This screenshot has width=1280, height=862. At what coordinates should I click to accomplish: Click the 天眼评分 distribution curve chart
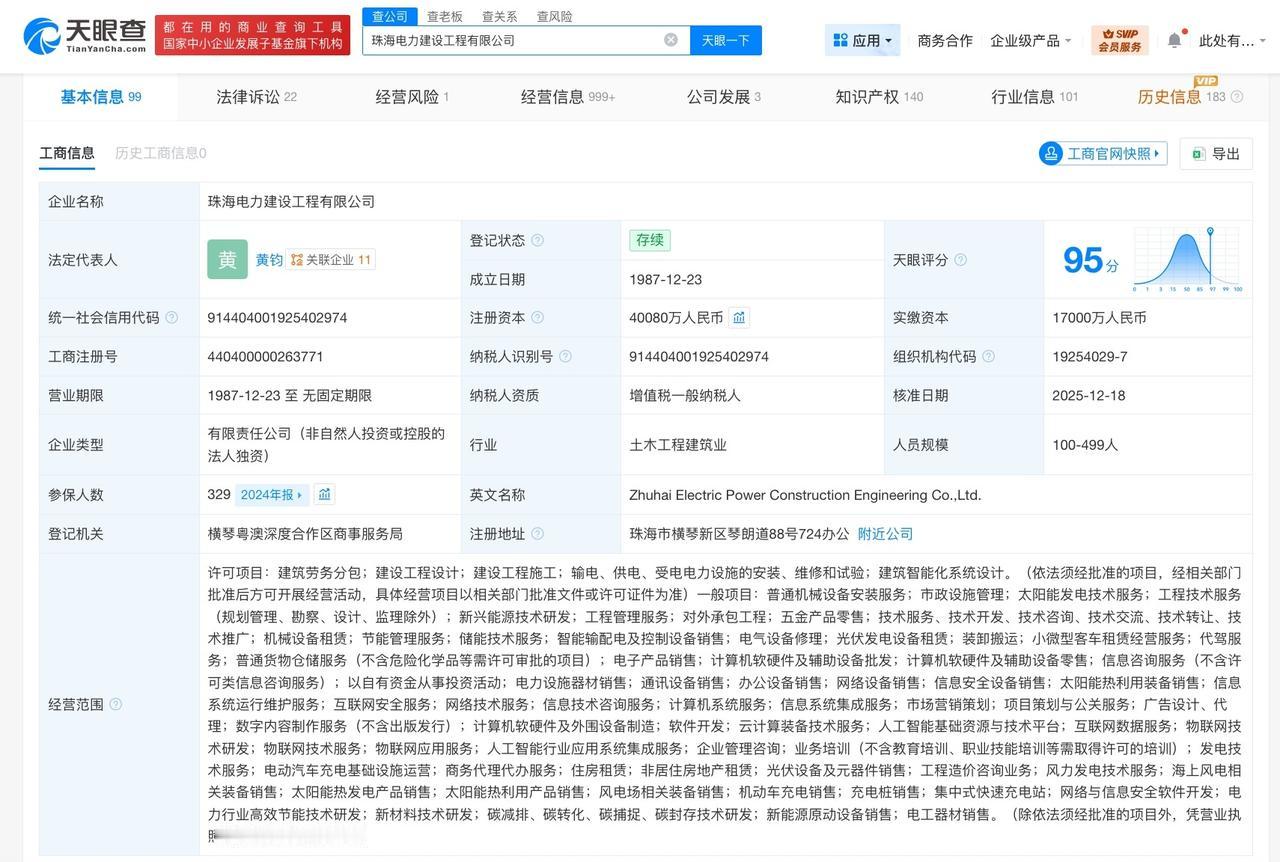tap(1187, 260)
